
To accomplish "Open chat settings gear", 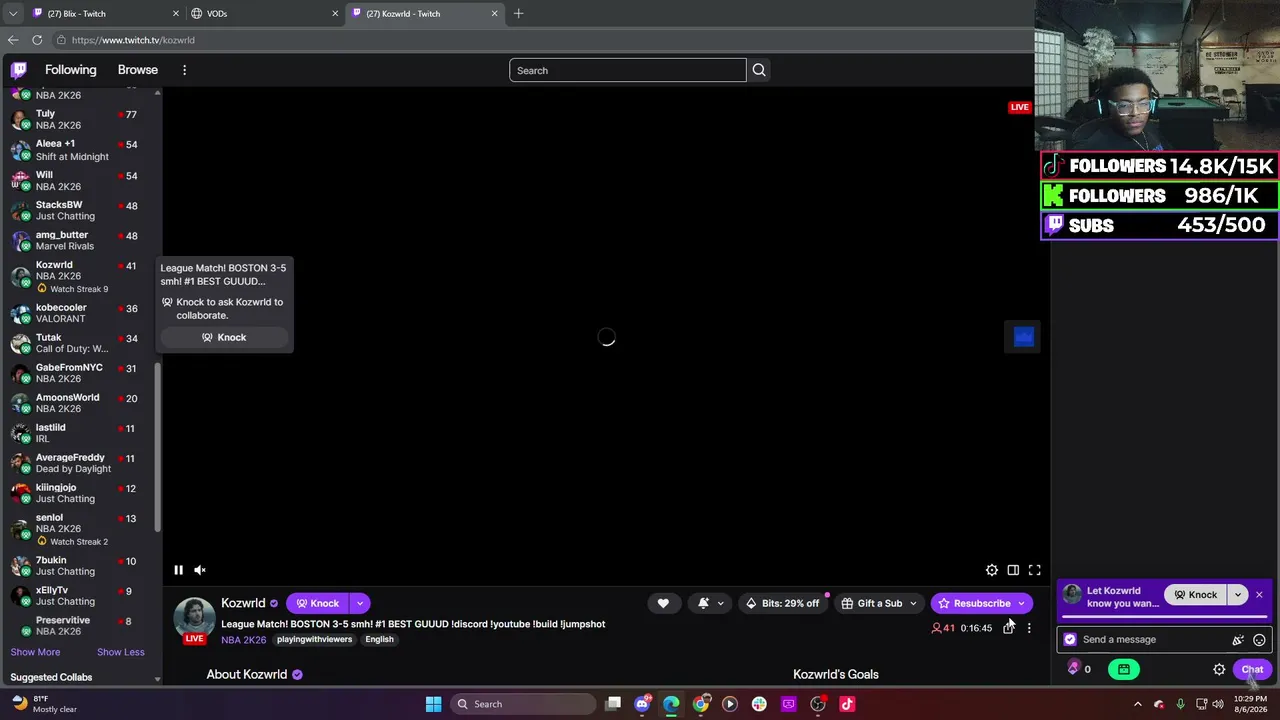I will [x=1219, y=669].
